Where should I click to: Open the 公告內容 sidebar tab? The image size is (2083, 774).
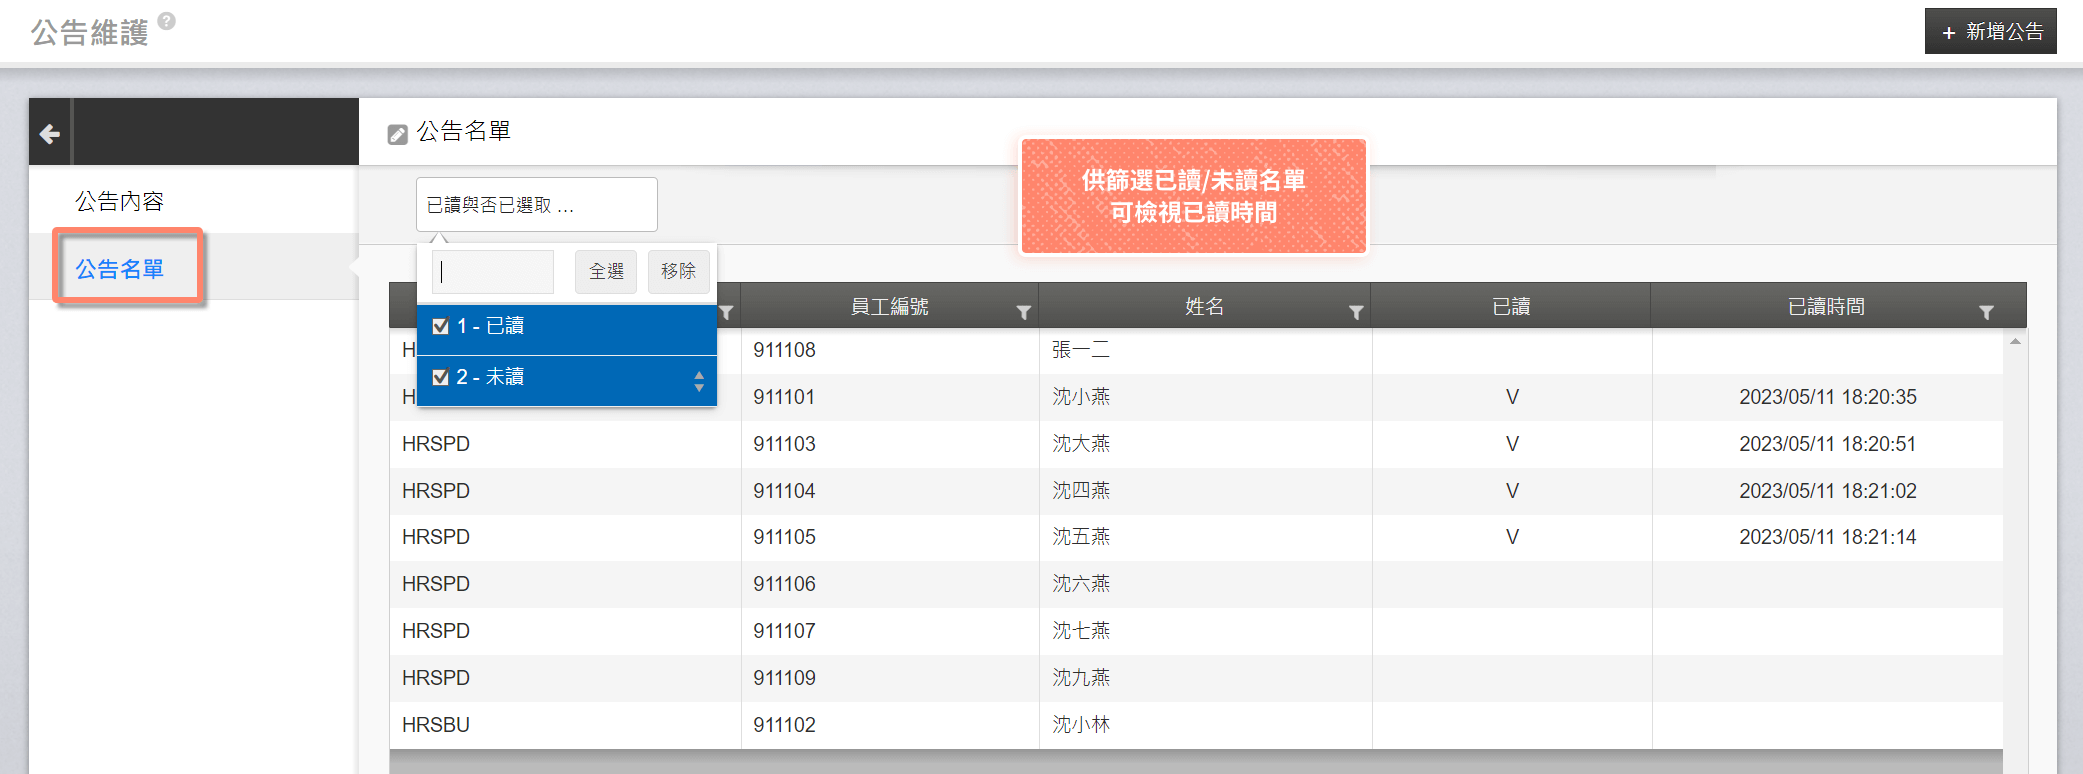(x=120, y=201)
